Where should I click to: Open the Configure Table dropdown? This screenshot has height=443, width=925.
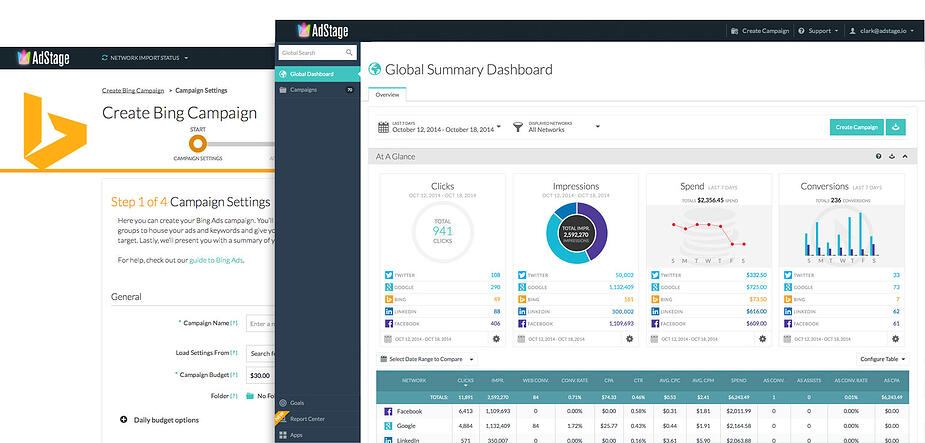point(882,359)
